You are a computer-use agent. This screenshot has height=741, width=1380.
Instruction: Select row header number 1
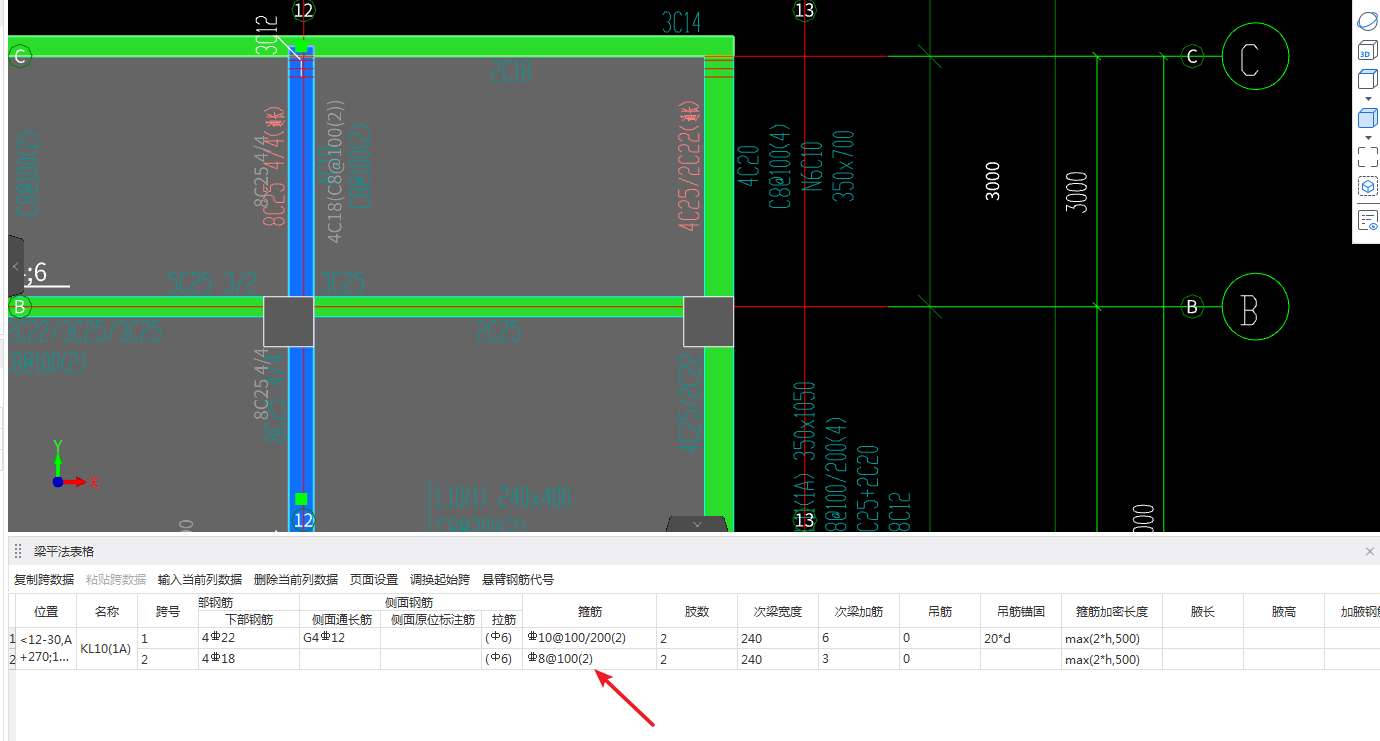coord(12,638)
